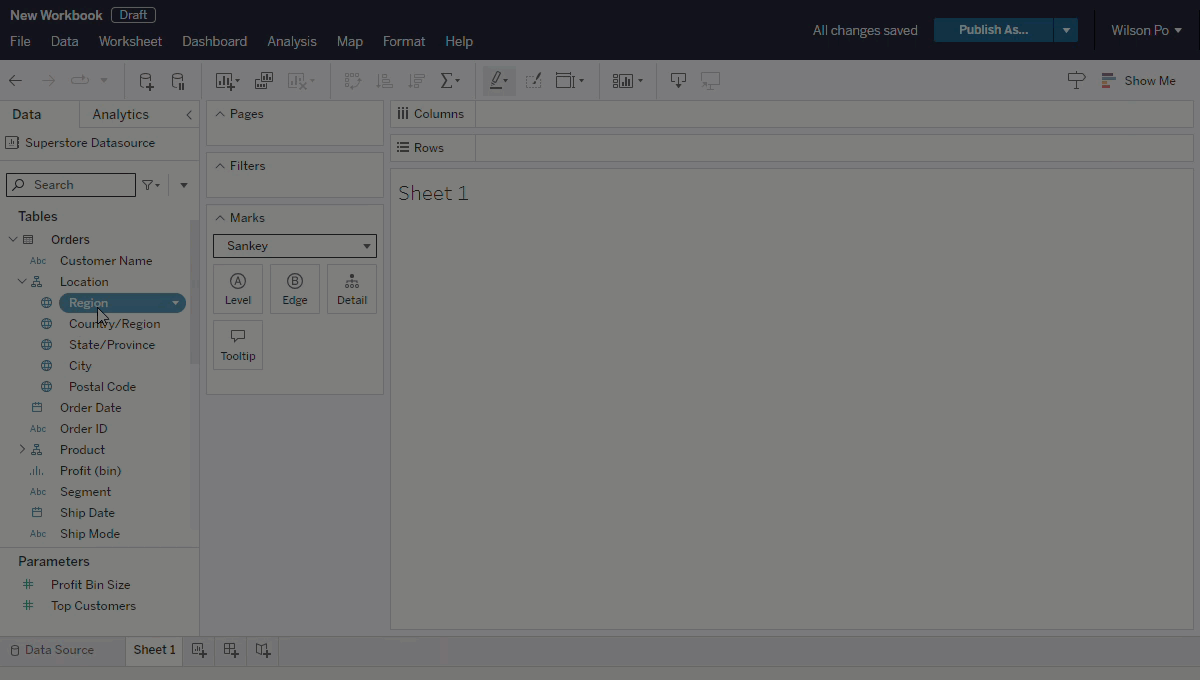Open the Publish As dropdown arrow
The height and width of the screenshot is (680, 1200).
[1066, 30]
